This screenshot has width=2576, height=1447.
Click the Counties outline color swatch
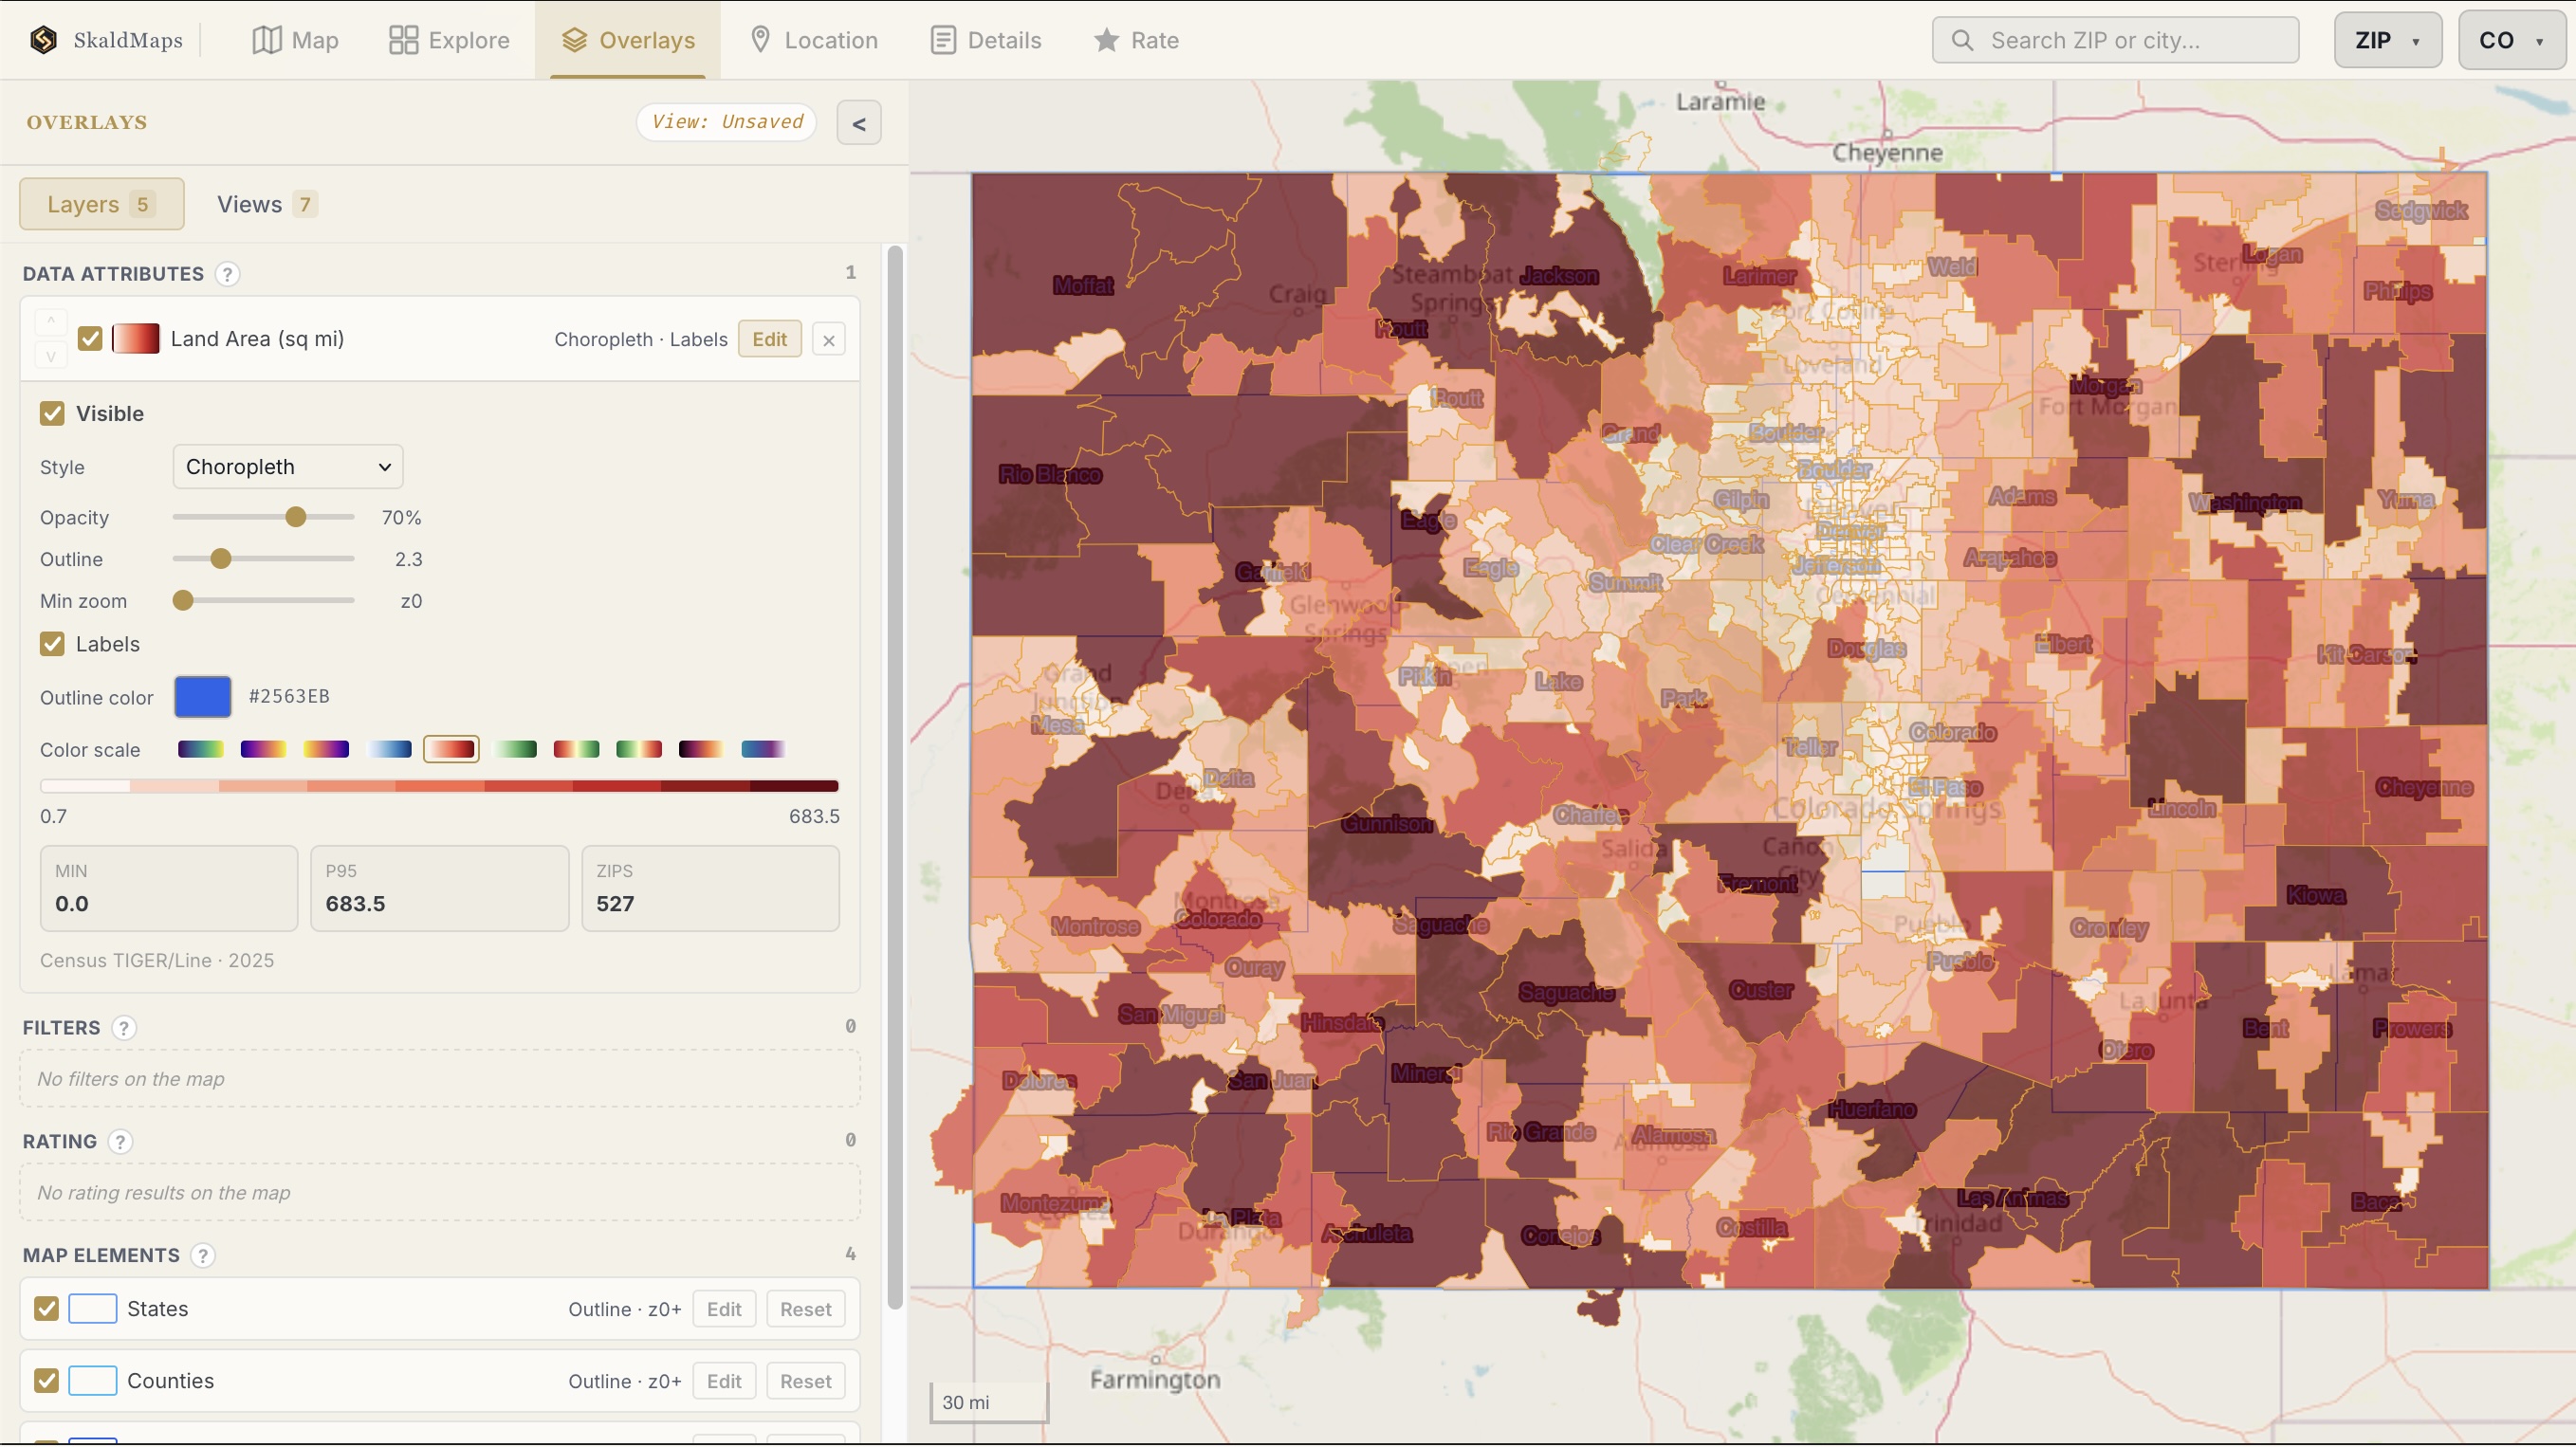93,1381
